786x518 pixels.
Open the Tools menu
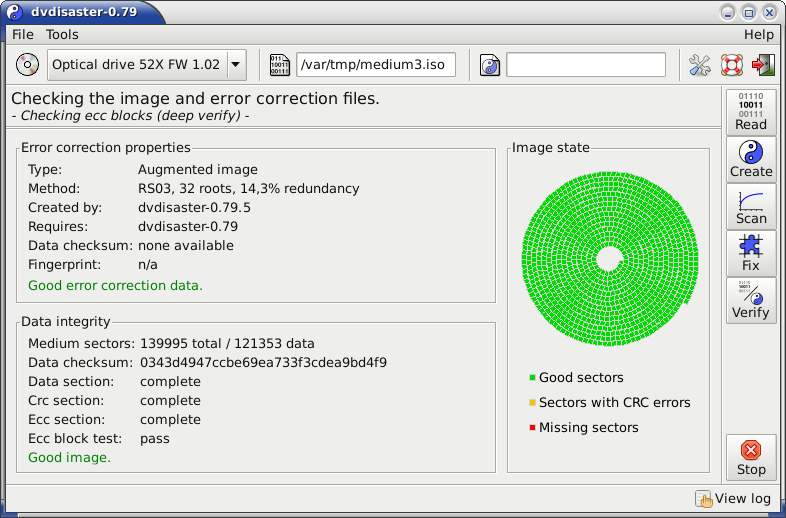(62, 34)
